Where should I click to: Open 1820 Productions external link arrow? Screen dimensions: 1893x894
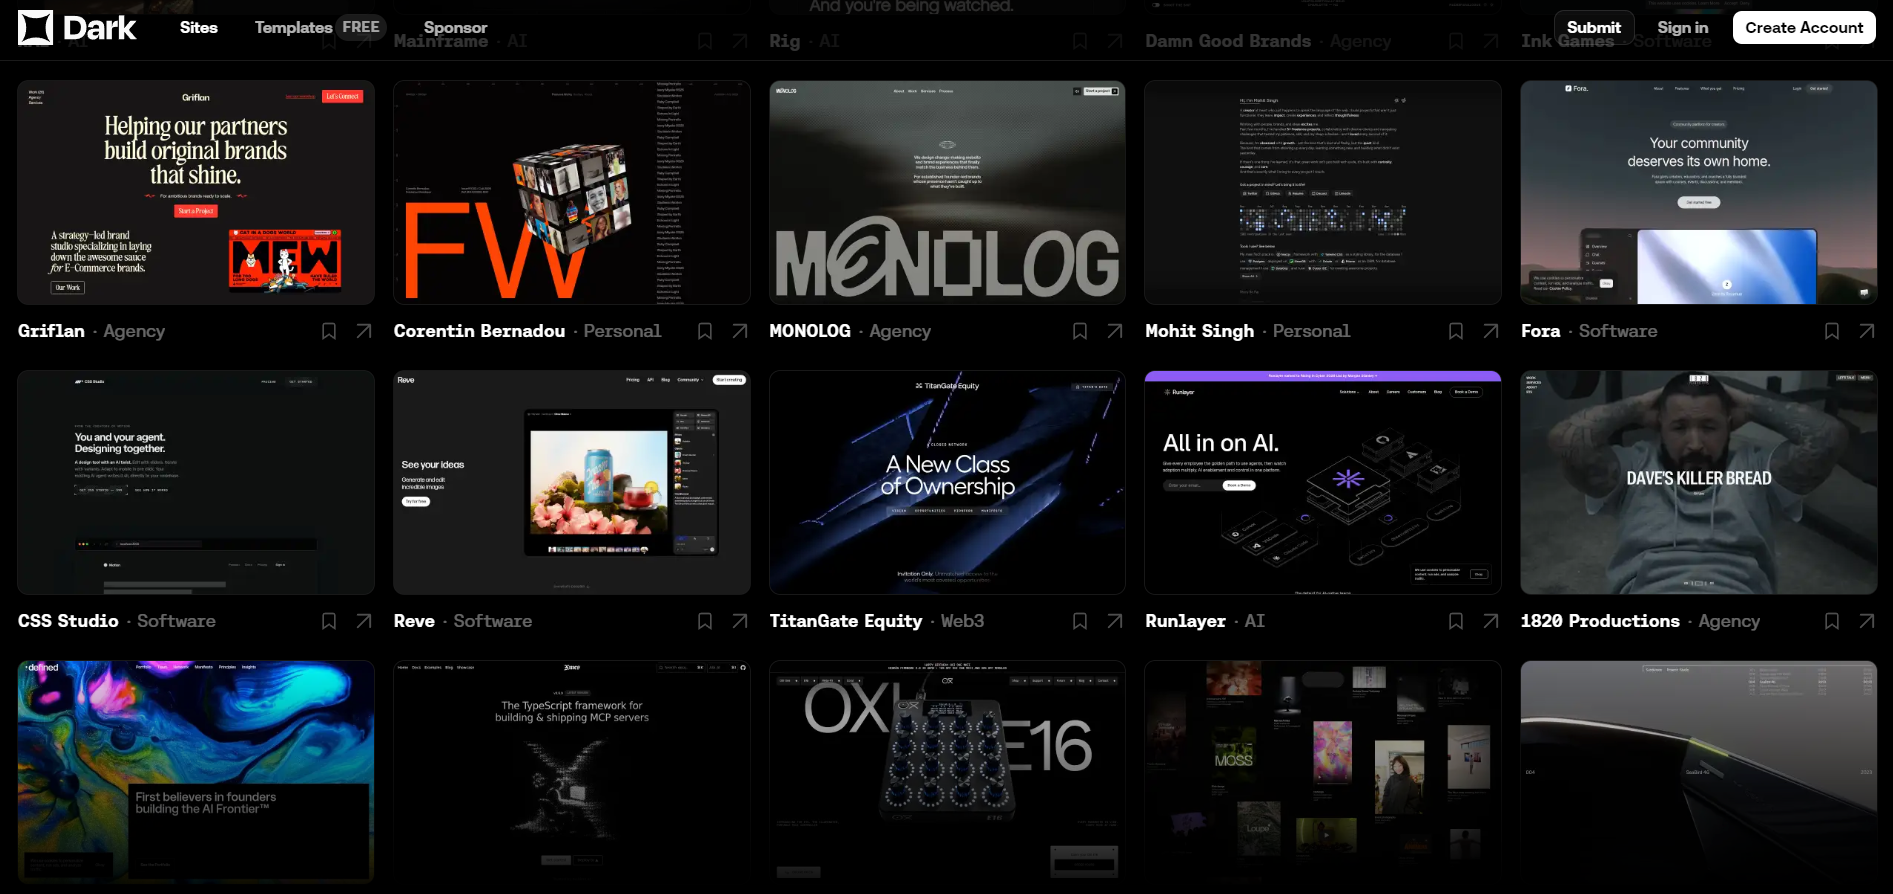(1867, 621)
